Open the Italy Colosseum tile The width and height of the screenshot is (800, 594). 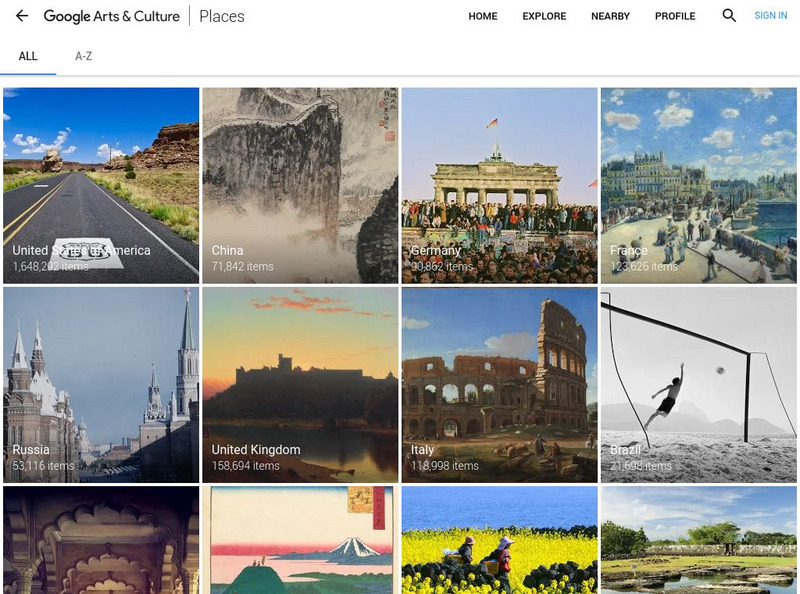point(499,385)
